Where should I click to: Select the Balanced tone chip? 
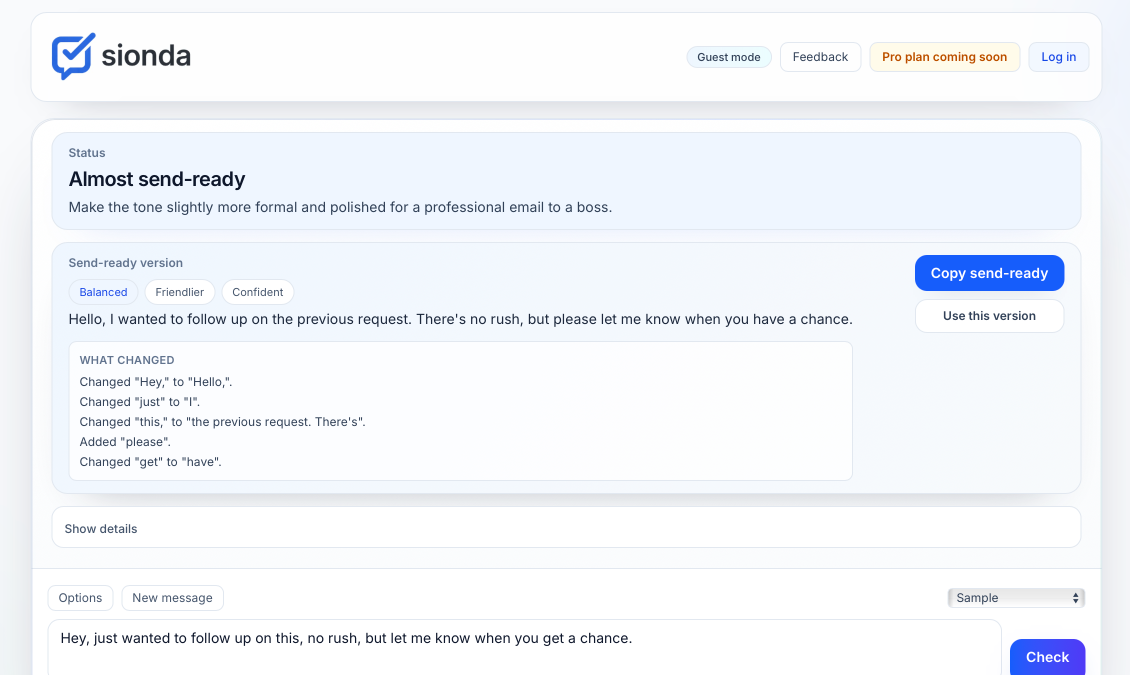pyautogui.click(x=104, y=292)
